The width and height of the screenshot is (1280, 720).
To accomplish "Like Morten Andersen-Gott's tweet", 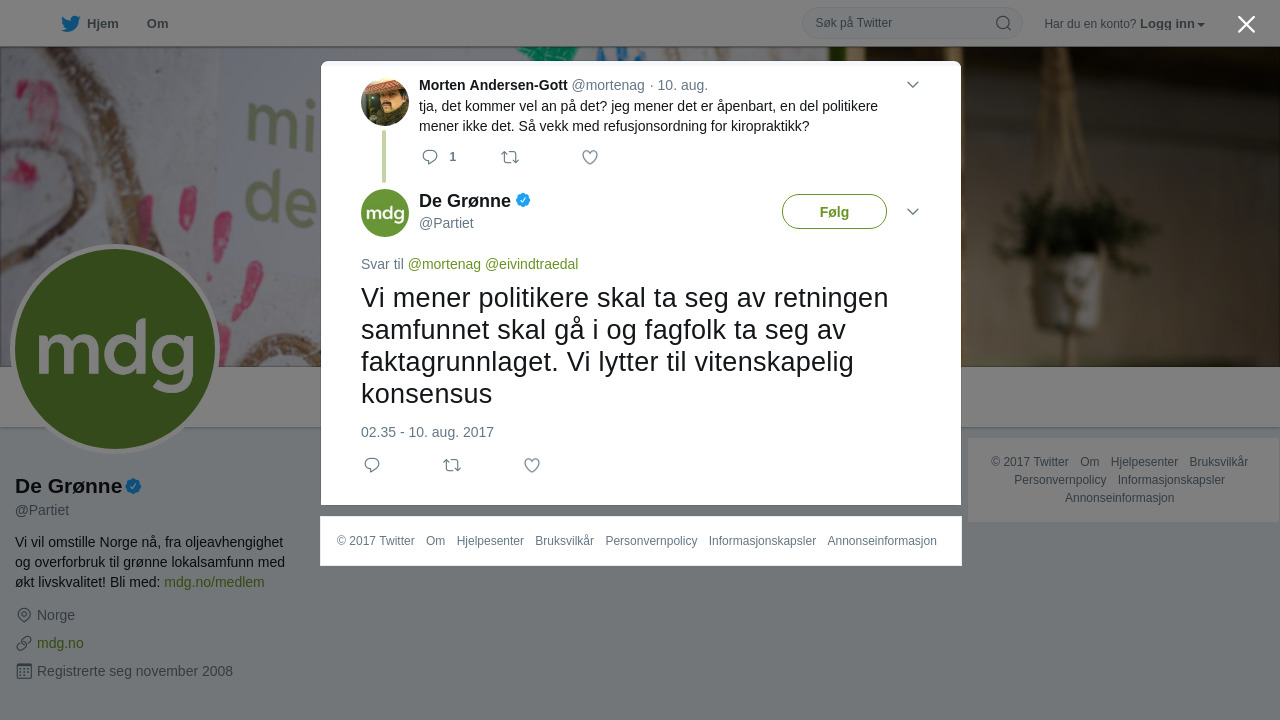I will pos(590,157).
